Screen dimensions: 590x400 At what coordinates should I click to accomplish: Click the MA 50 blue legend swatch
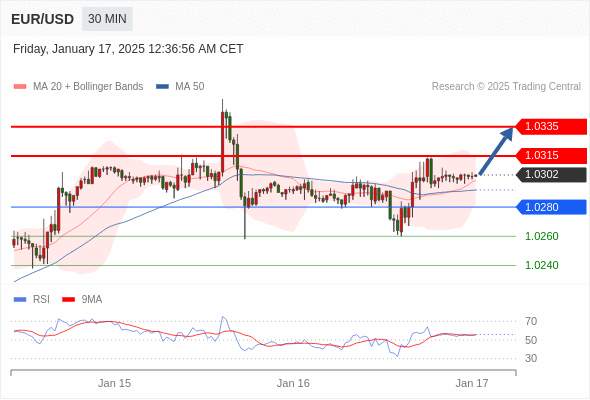162,87
